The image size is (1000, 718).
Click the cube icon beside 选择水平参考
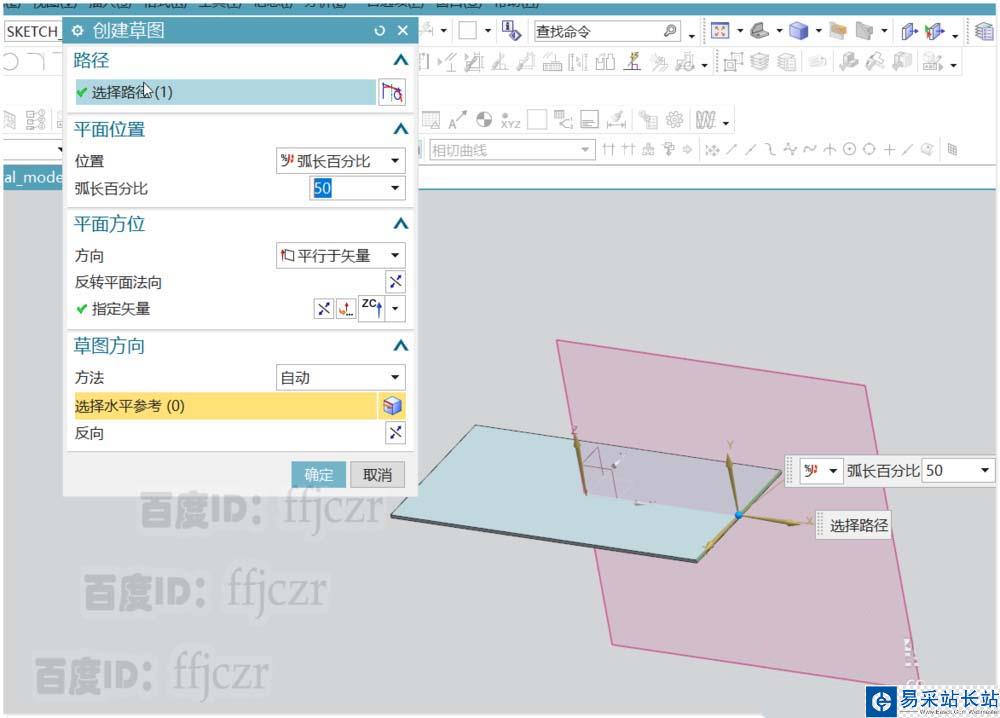[x=393, y=406]
